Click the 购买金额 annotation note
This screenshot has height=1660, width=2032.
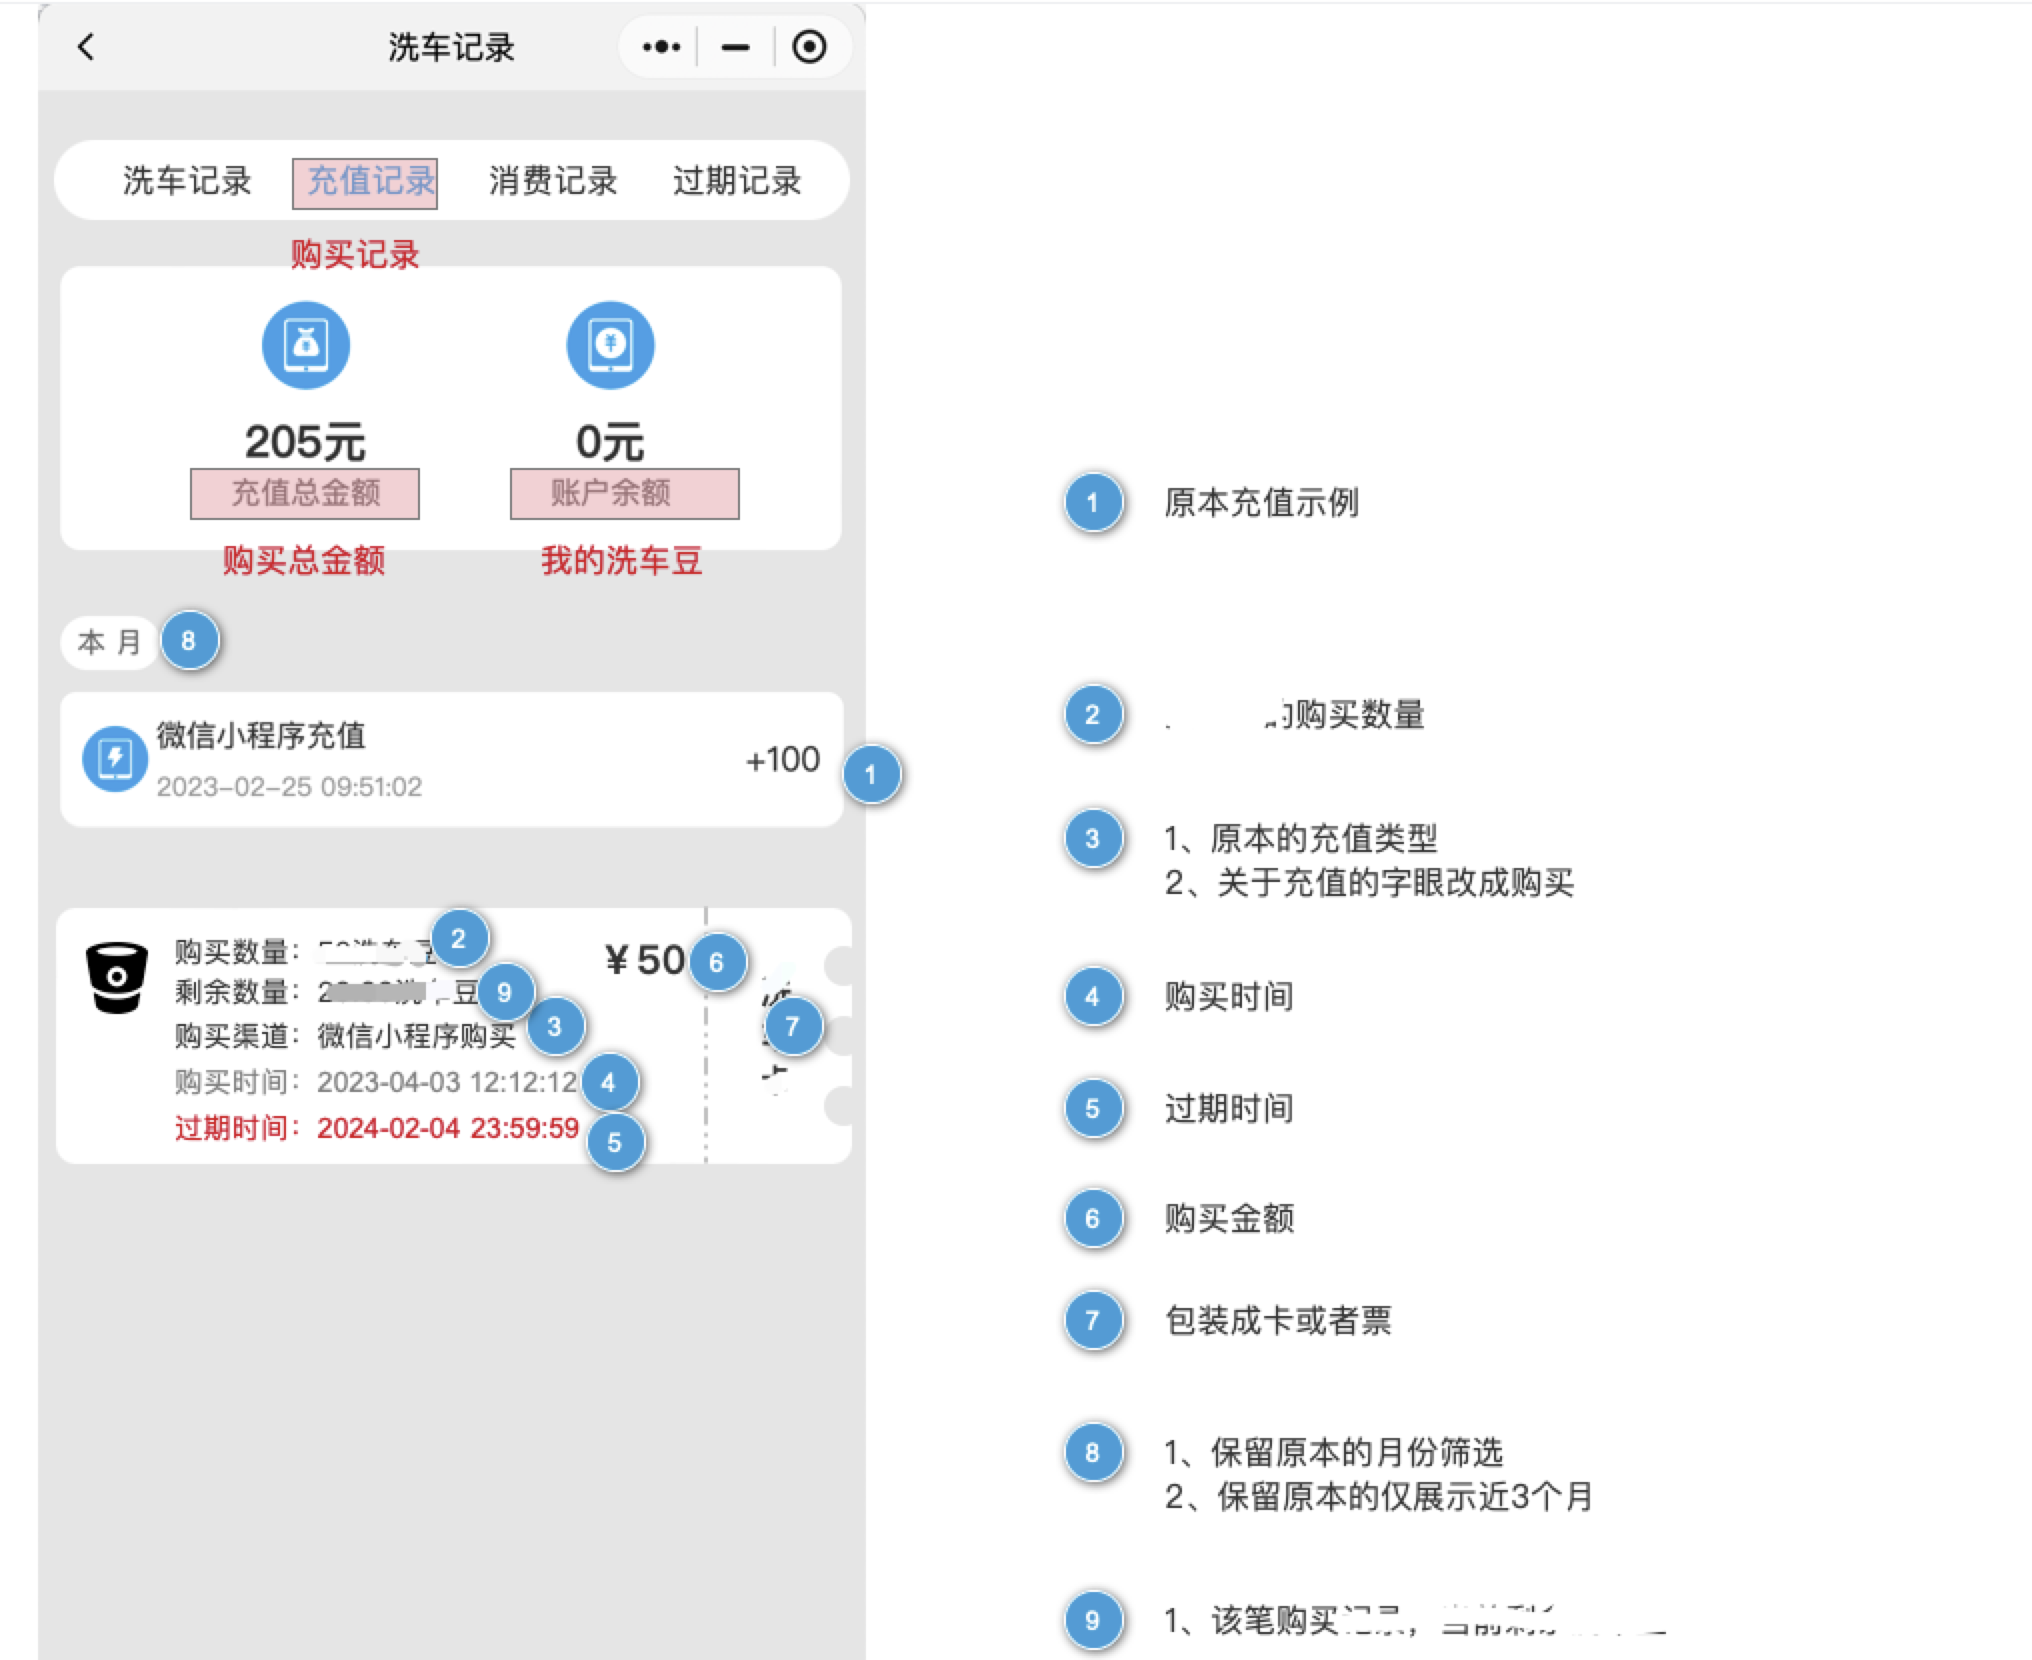point(1229,1218)
